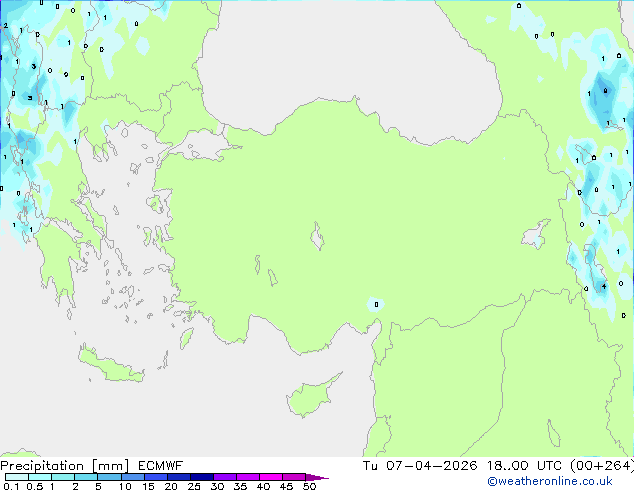The height and width of the screenshot is (490, 634).
Task: Choose legend swatch between 15 and 20
Action: 156,477
